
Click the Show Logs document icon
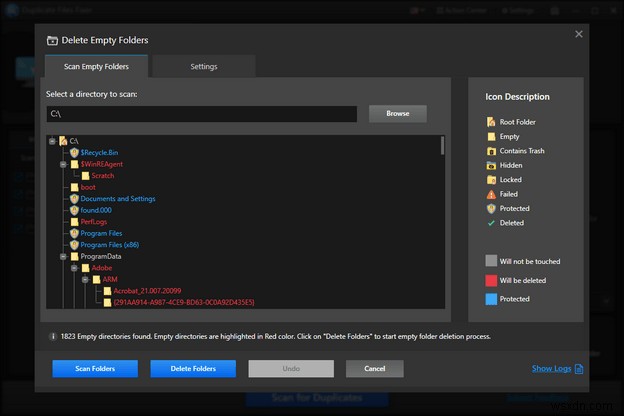[579, 369]
